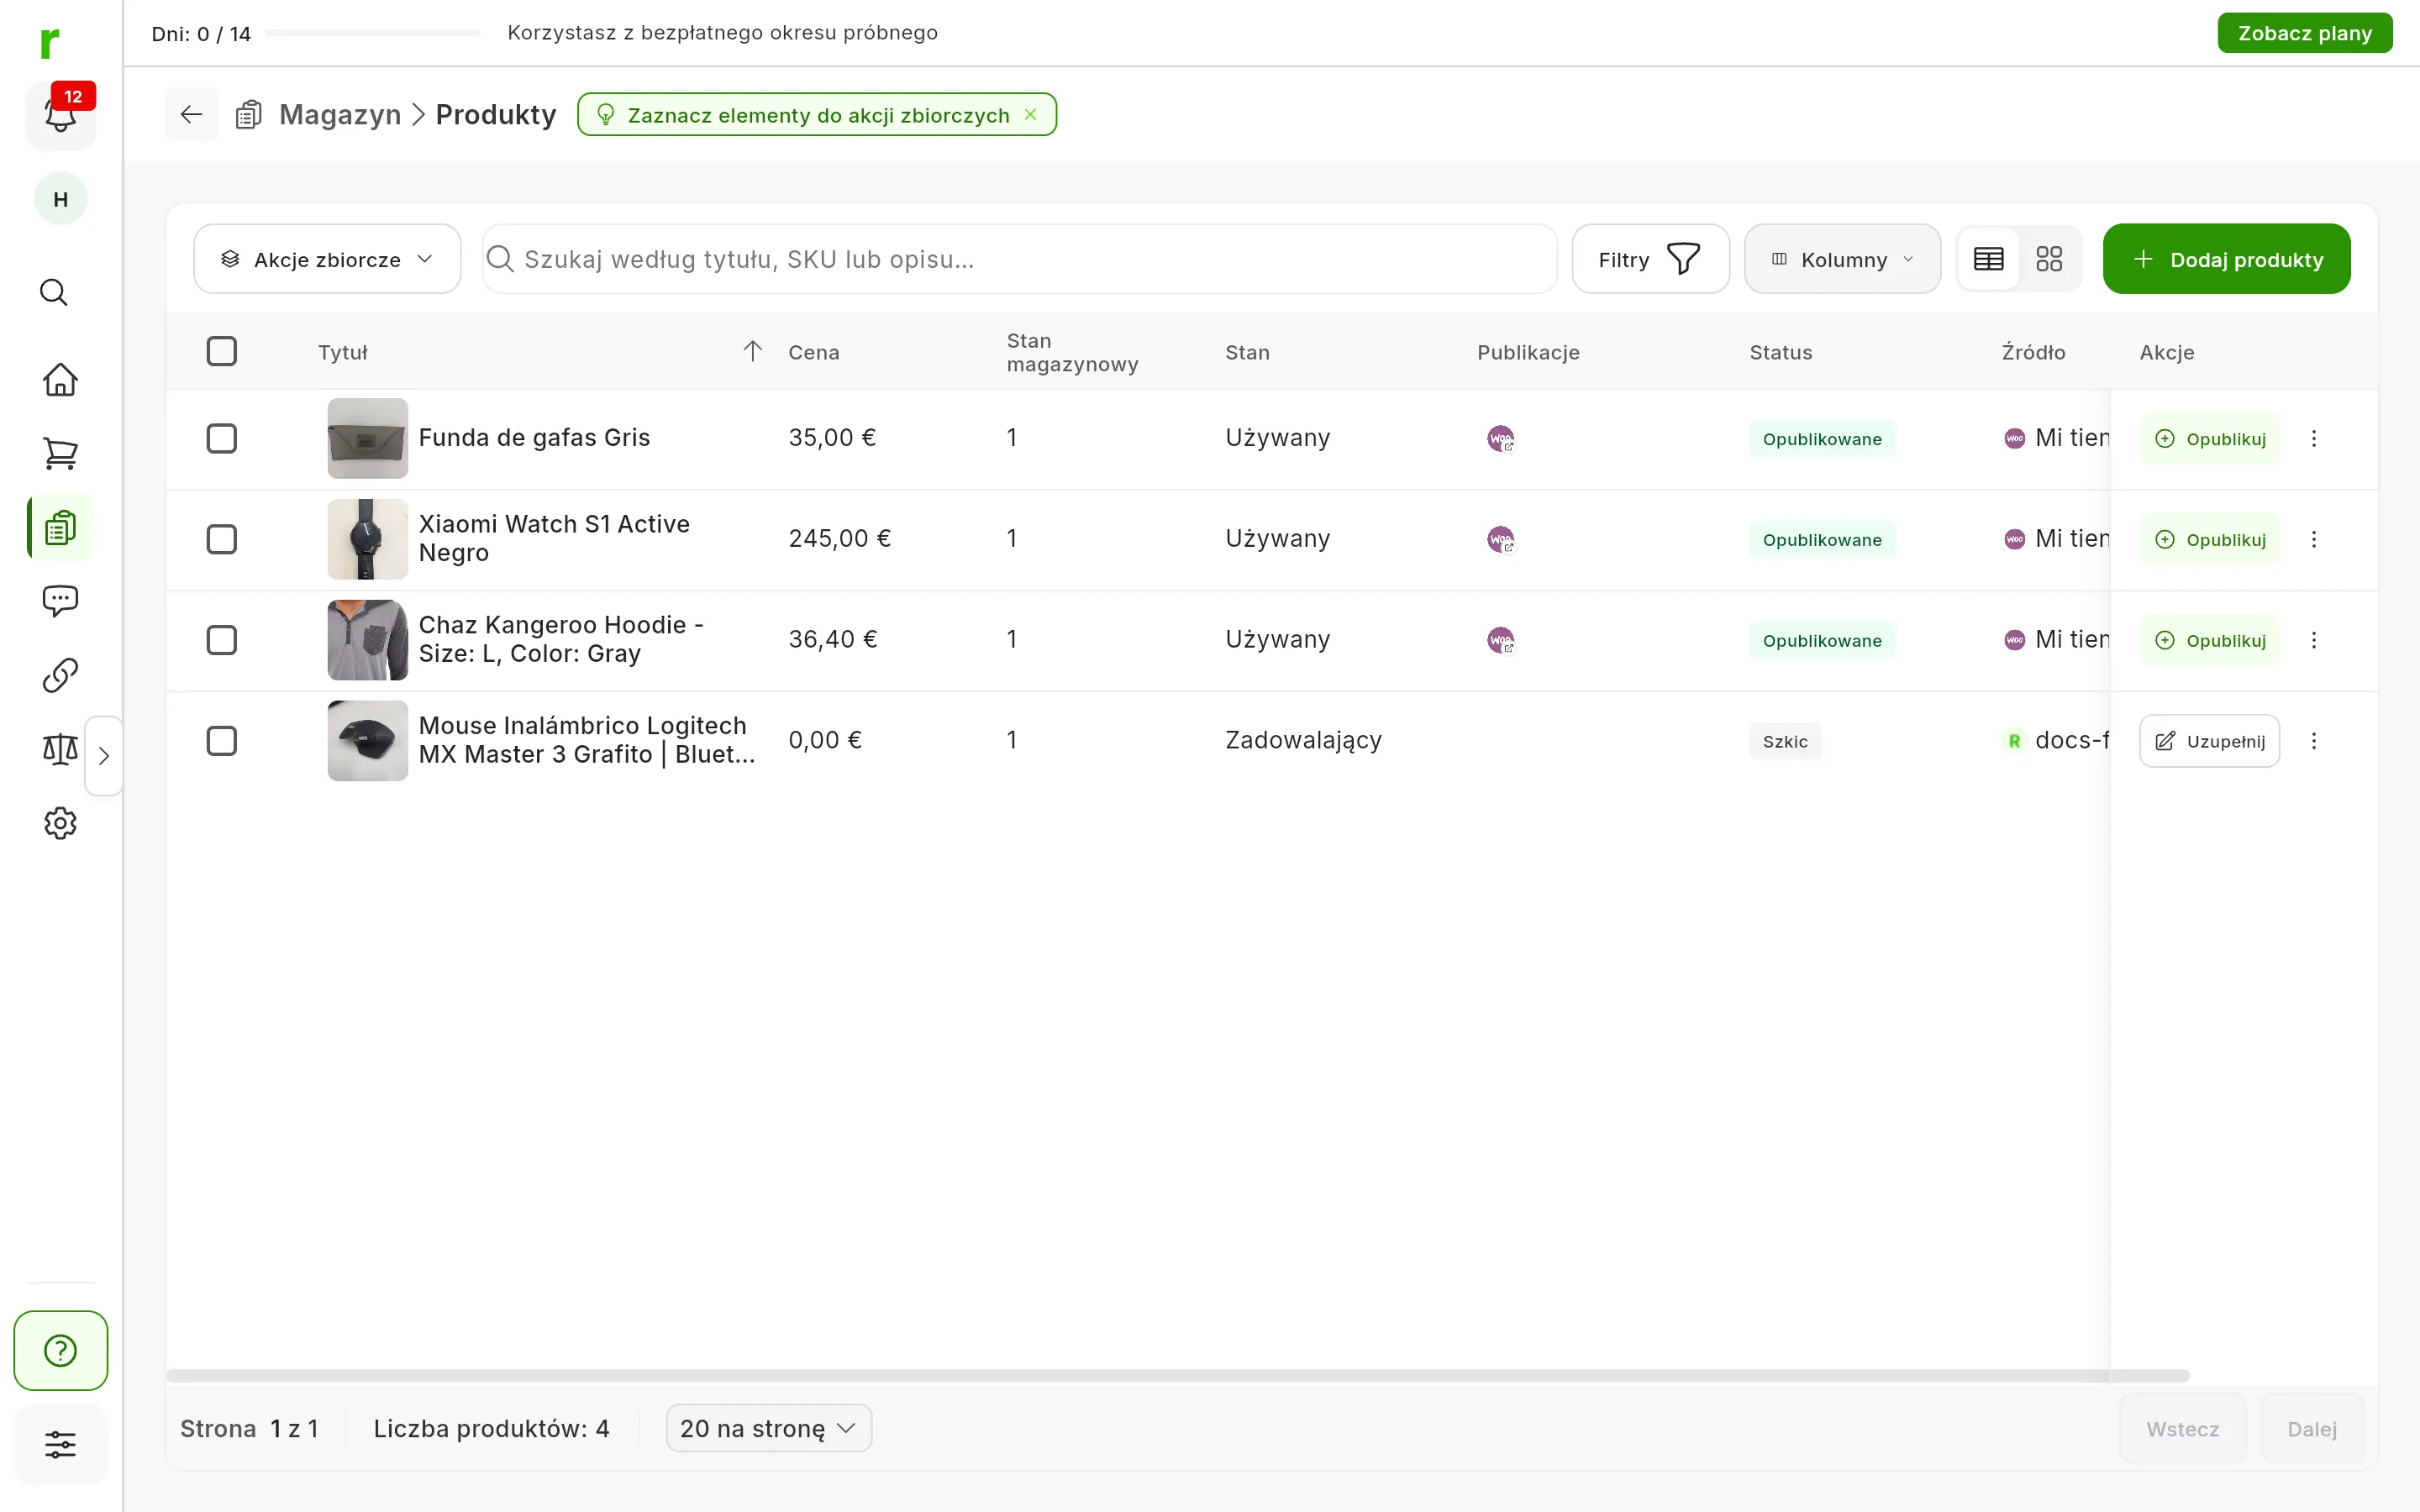The image size is (2420, 1512).
Task: Click Uzupełnij for the Logitech mouse product
Action: 2209,741
